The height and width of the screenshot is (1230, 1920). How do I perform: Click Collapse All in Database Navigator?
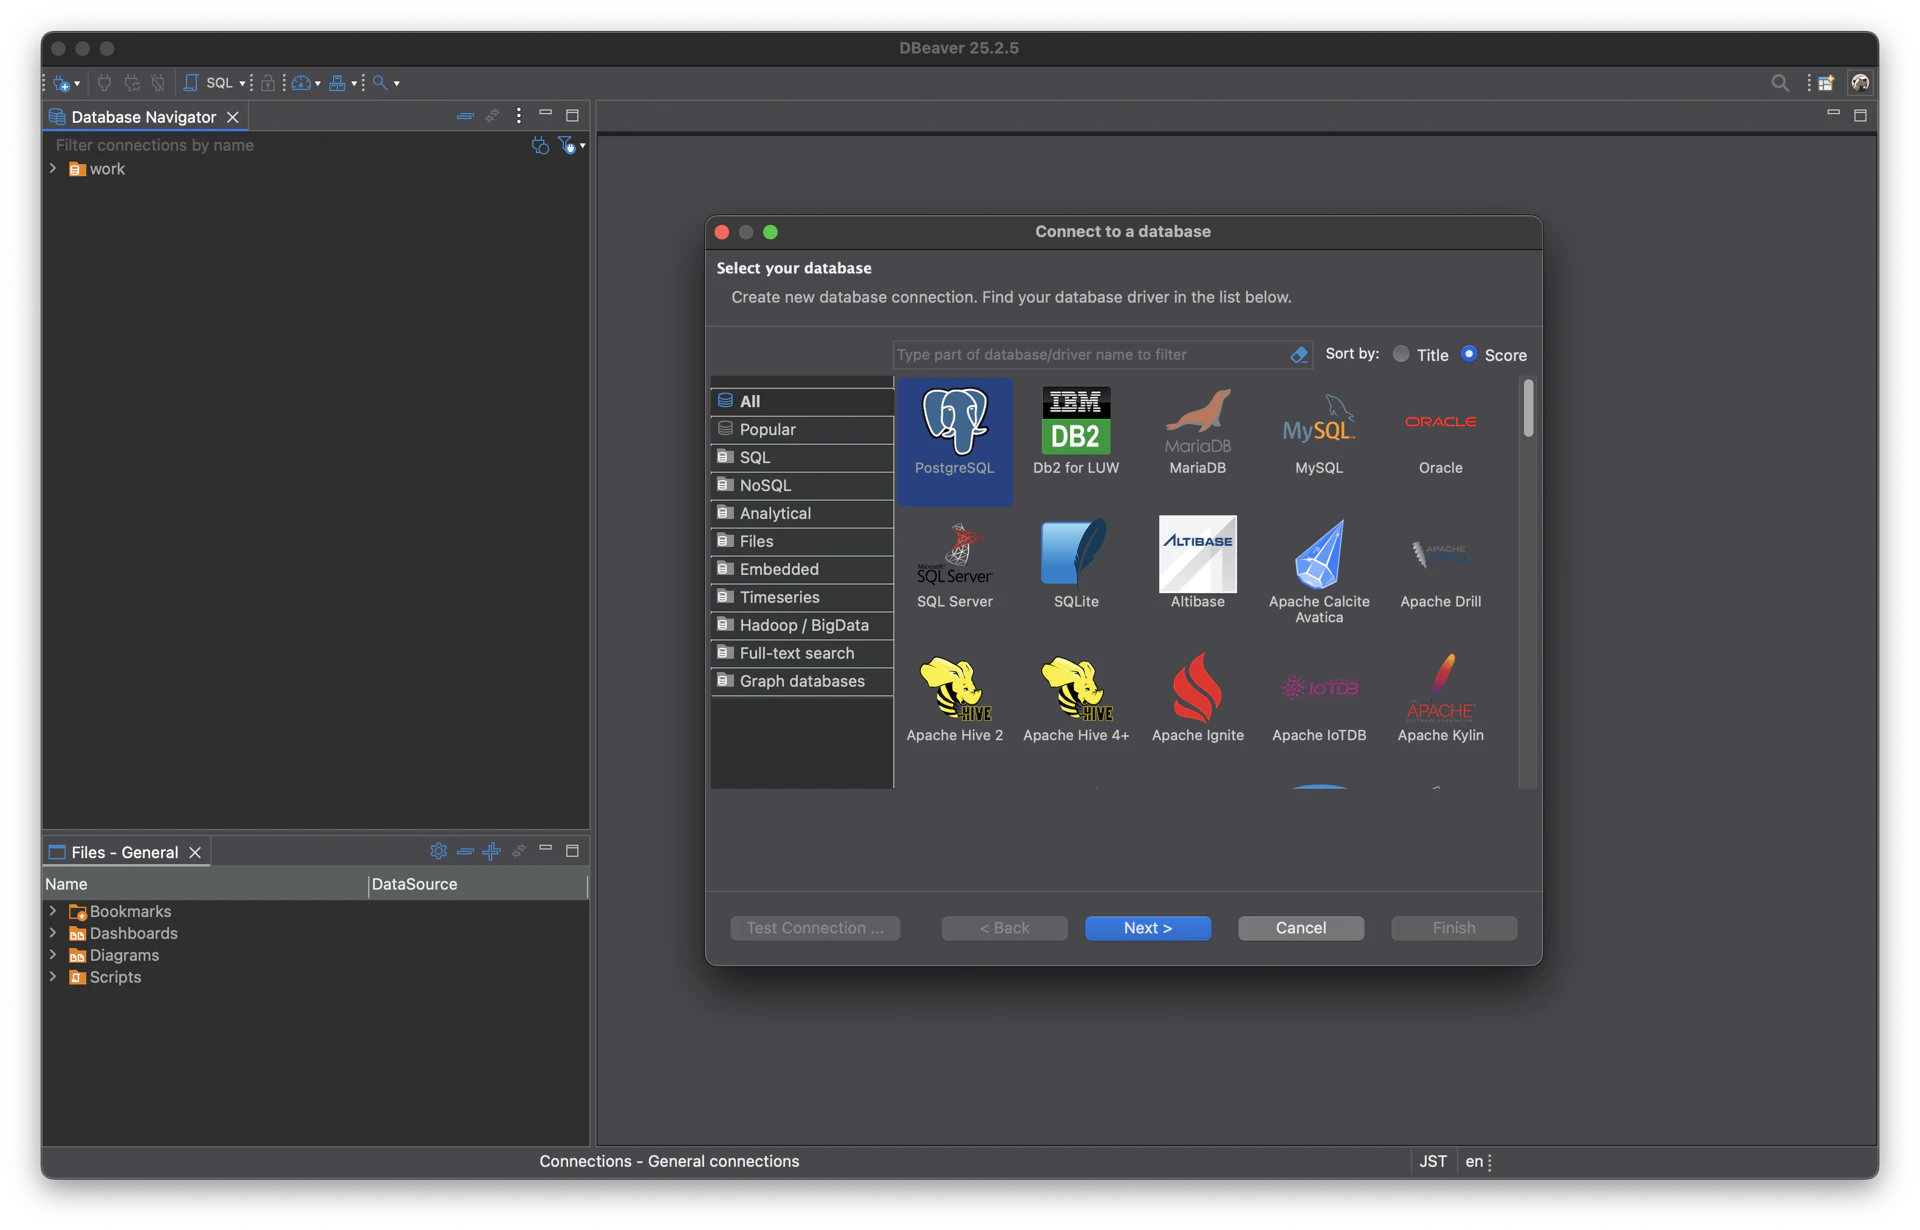pyautogui.click(x=465, y=116)
